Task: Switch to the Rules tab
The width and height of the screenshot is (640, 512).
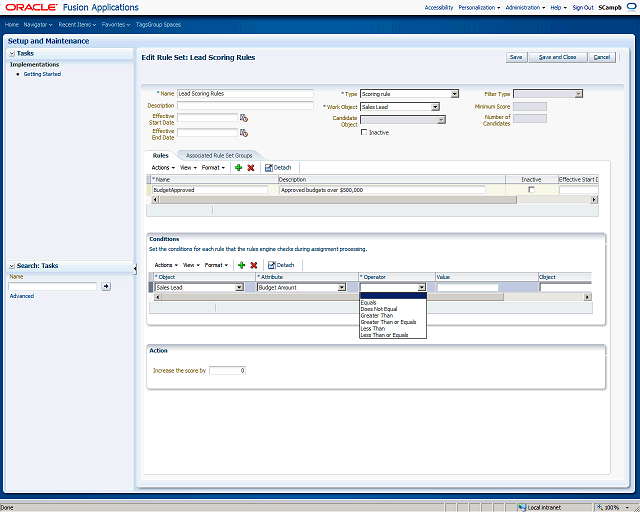Action: [160, 156]
